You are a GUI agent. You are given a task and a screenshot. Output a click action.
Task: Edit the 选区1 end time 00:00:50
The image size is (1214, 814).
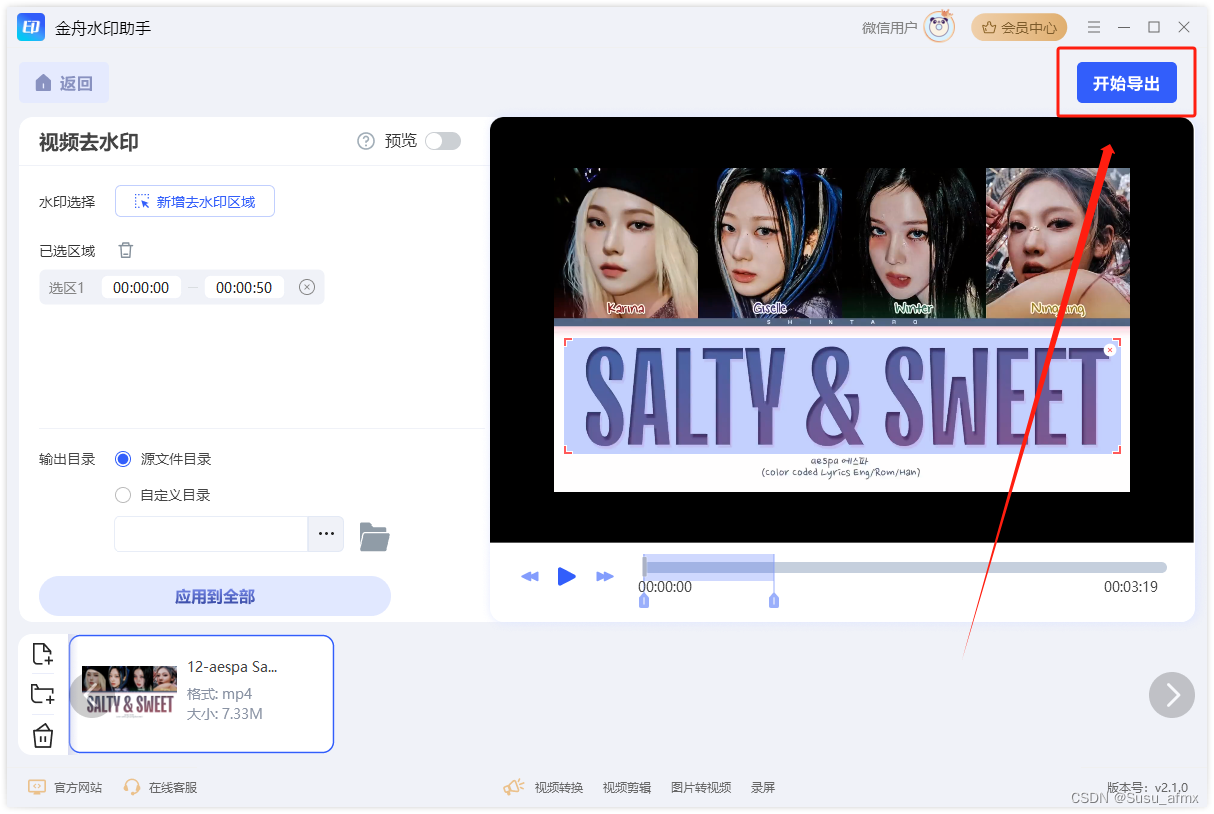[x=244, y=287]
